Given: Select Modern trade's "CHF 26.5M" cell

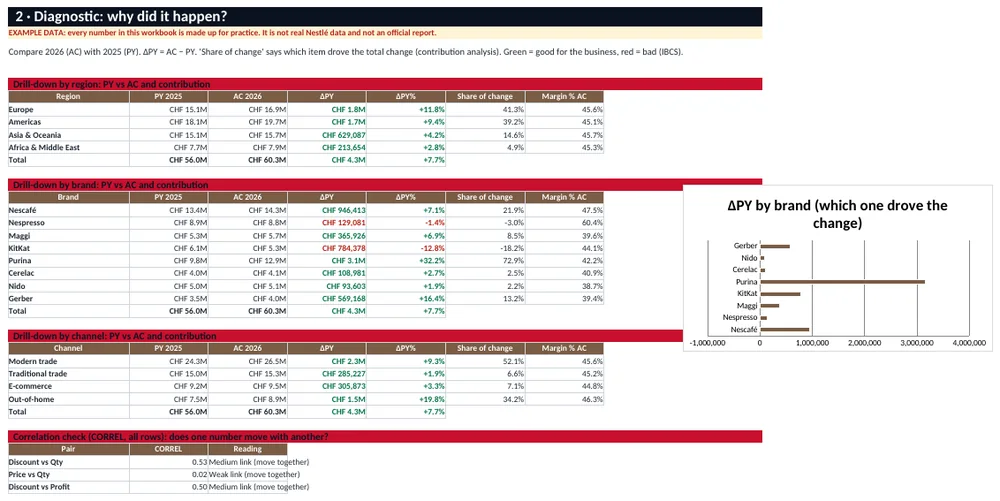Looking at the screenshot, I should pos(247,361).
